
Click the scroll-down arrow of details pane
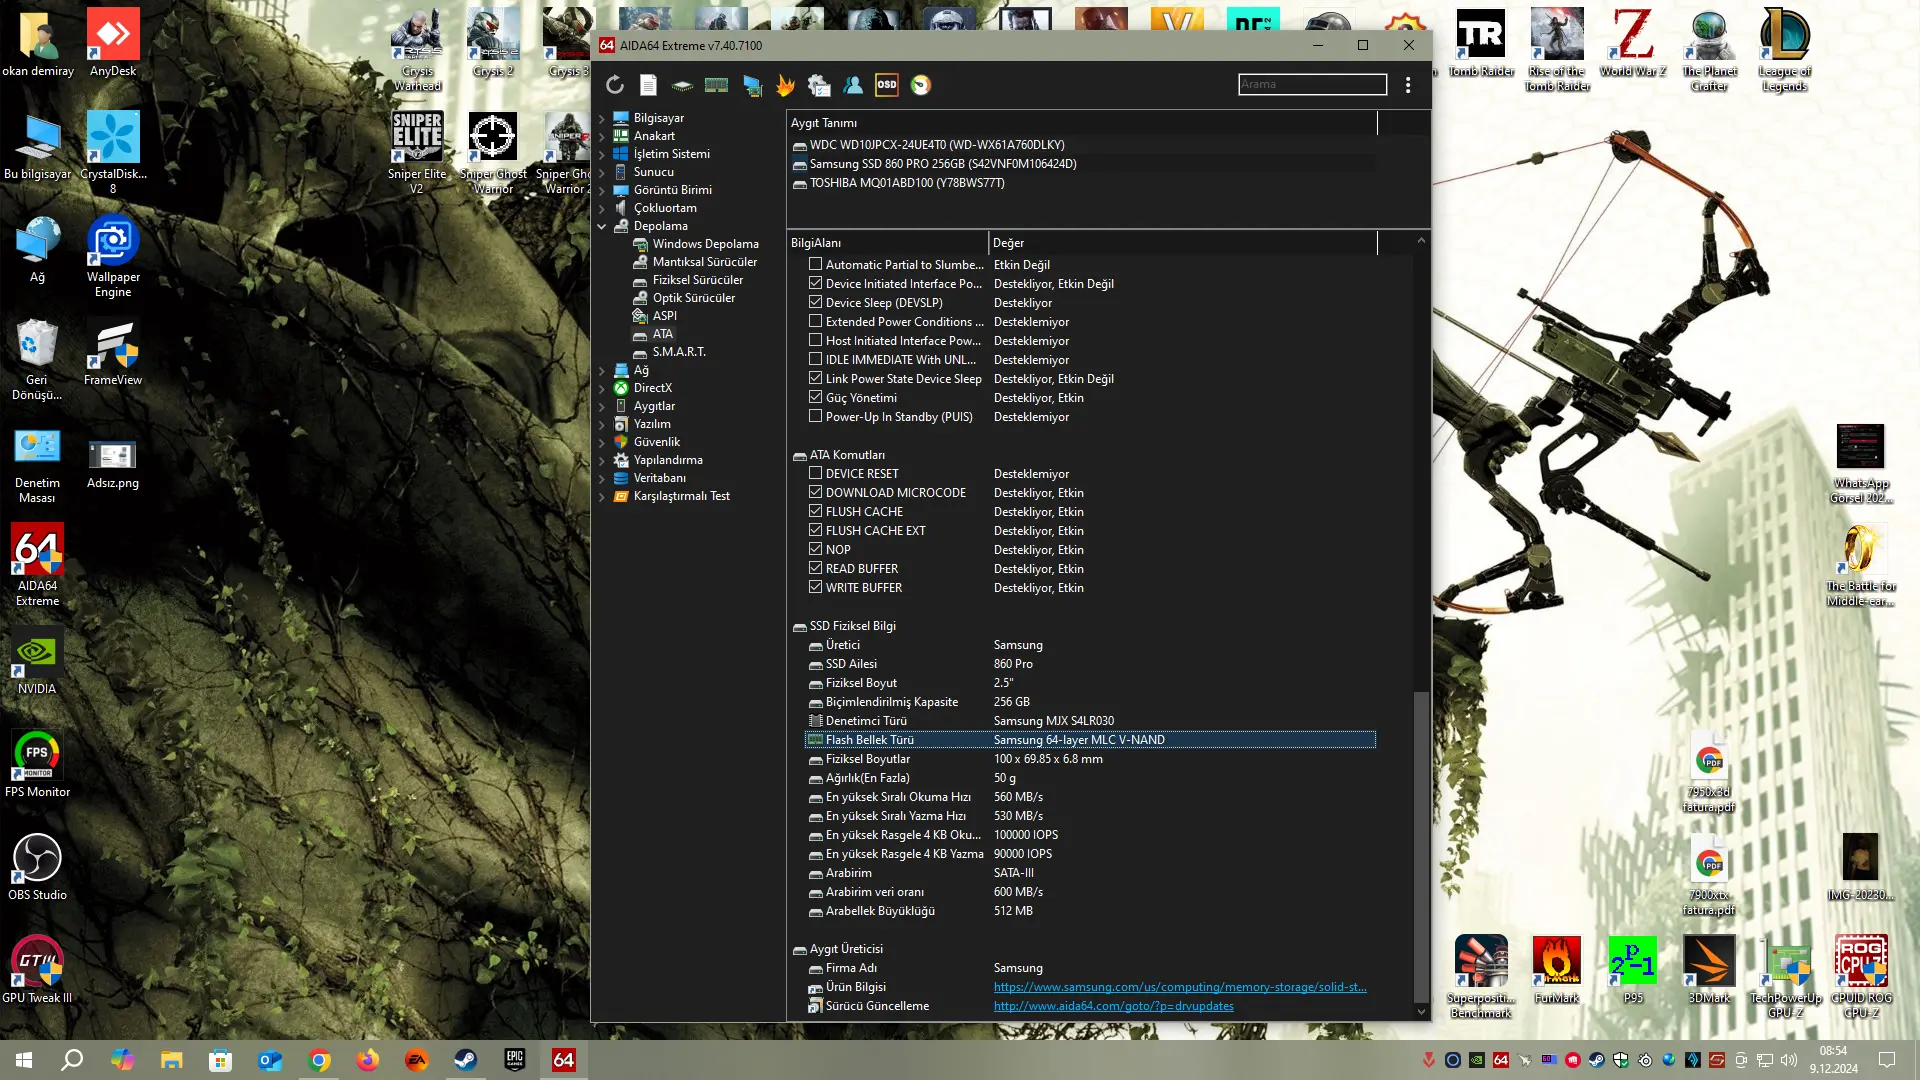point(1421,1012)
